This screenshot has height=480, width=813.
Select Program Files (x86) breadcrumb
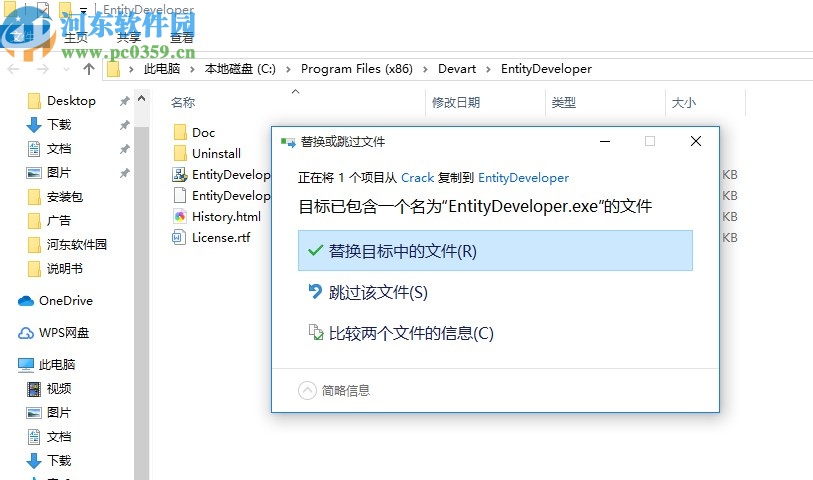pos(357,69)
